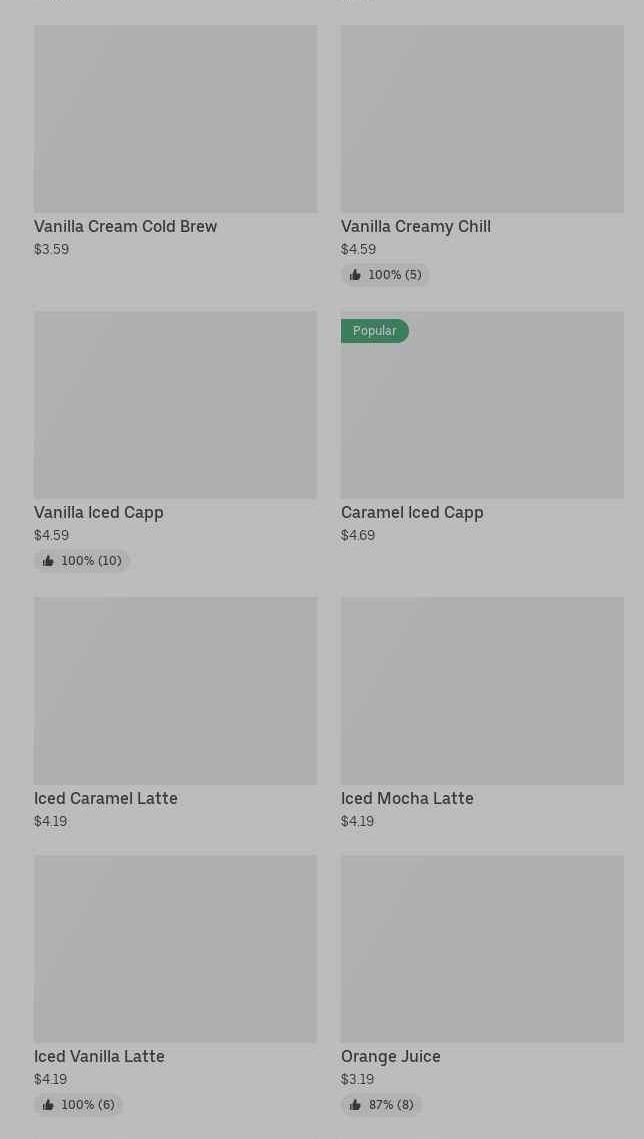Screen dimensions: 644x1139
Task: Open the Orange Juice product image
Action: click(x=482, y=949)
